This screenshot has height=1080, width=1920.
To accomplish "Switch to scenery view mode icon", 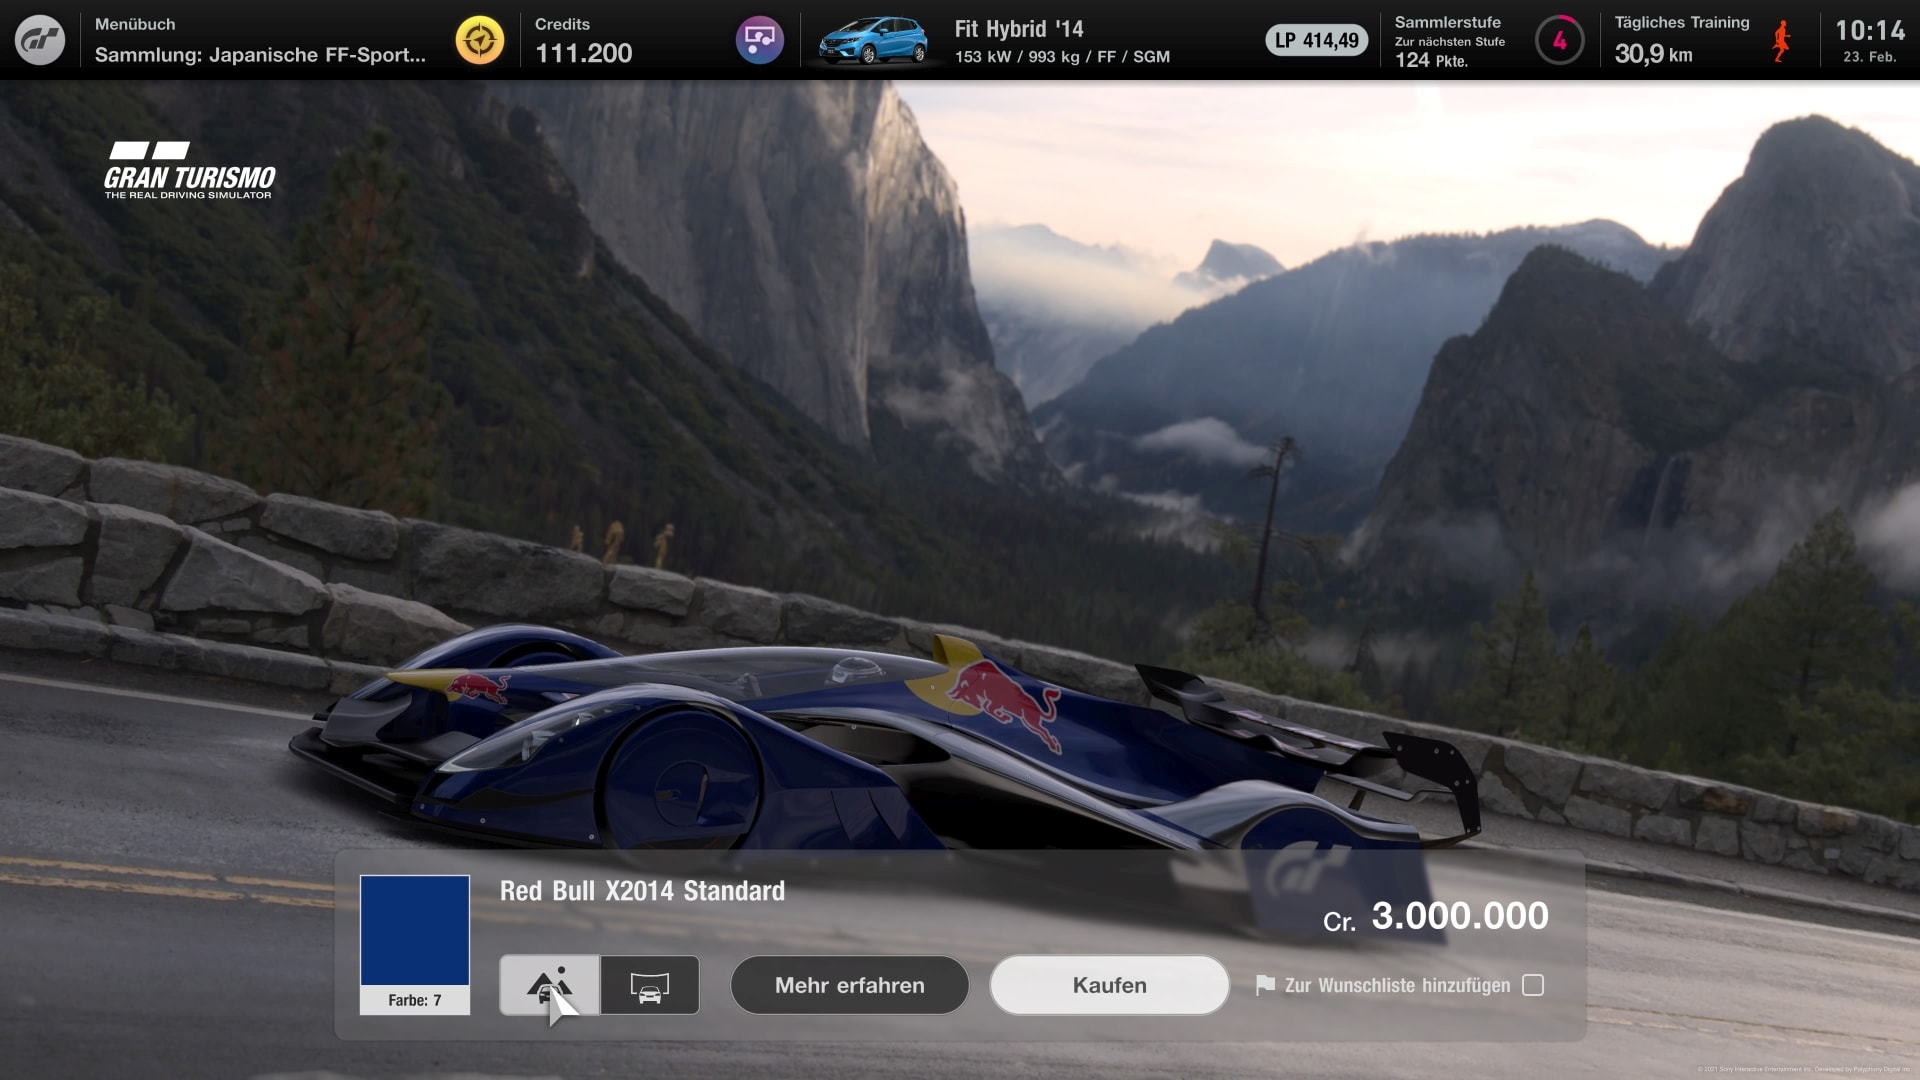I will (549, 985).
